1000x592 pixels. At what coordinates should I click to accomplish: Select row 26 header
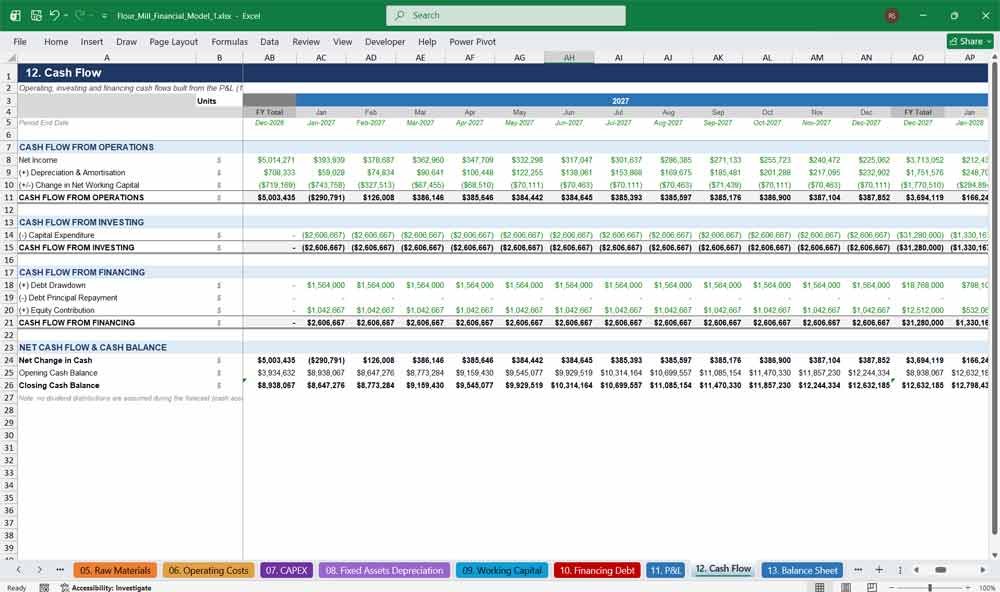tap(9, 385)
